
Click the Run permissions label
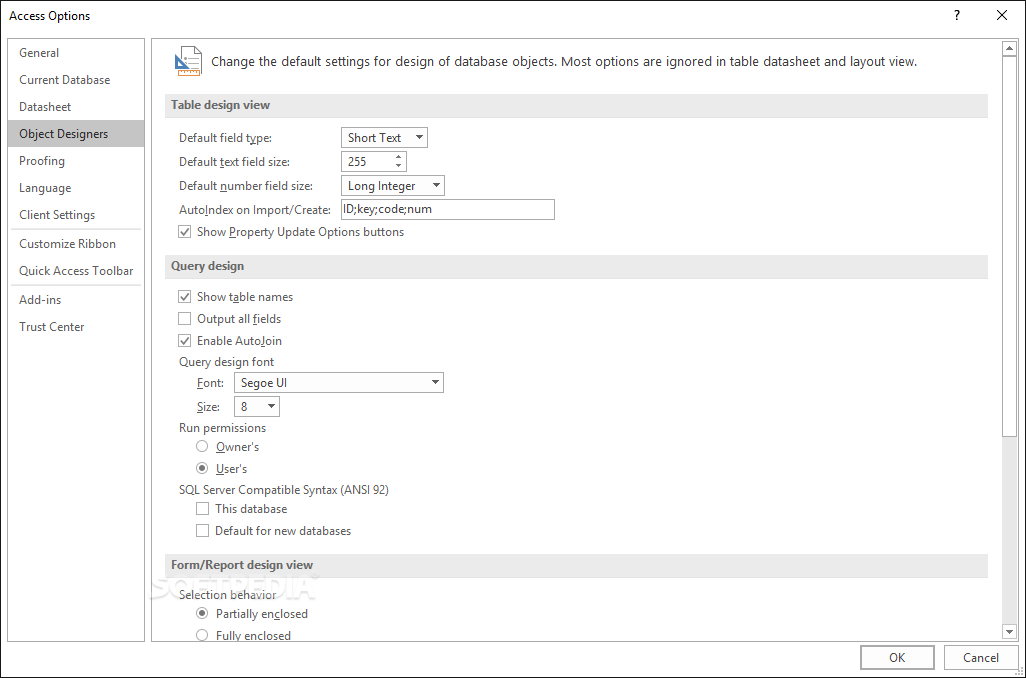click(222, 428)
